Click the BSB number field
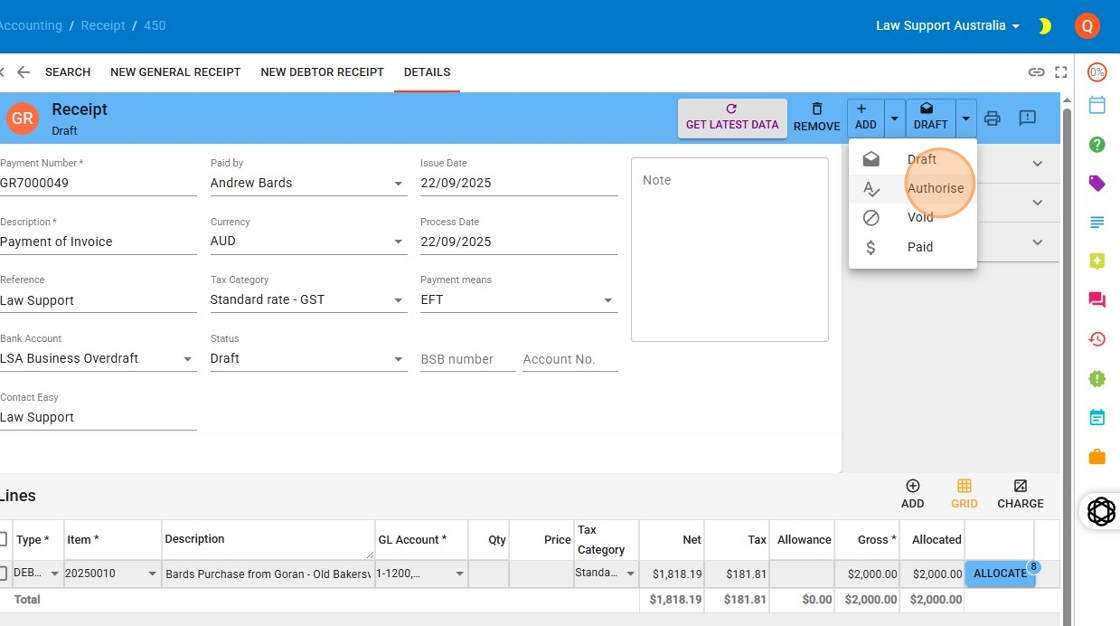This screenshot has height=626, width=1120. click(468, 359)
